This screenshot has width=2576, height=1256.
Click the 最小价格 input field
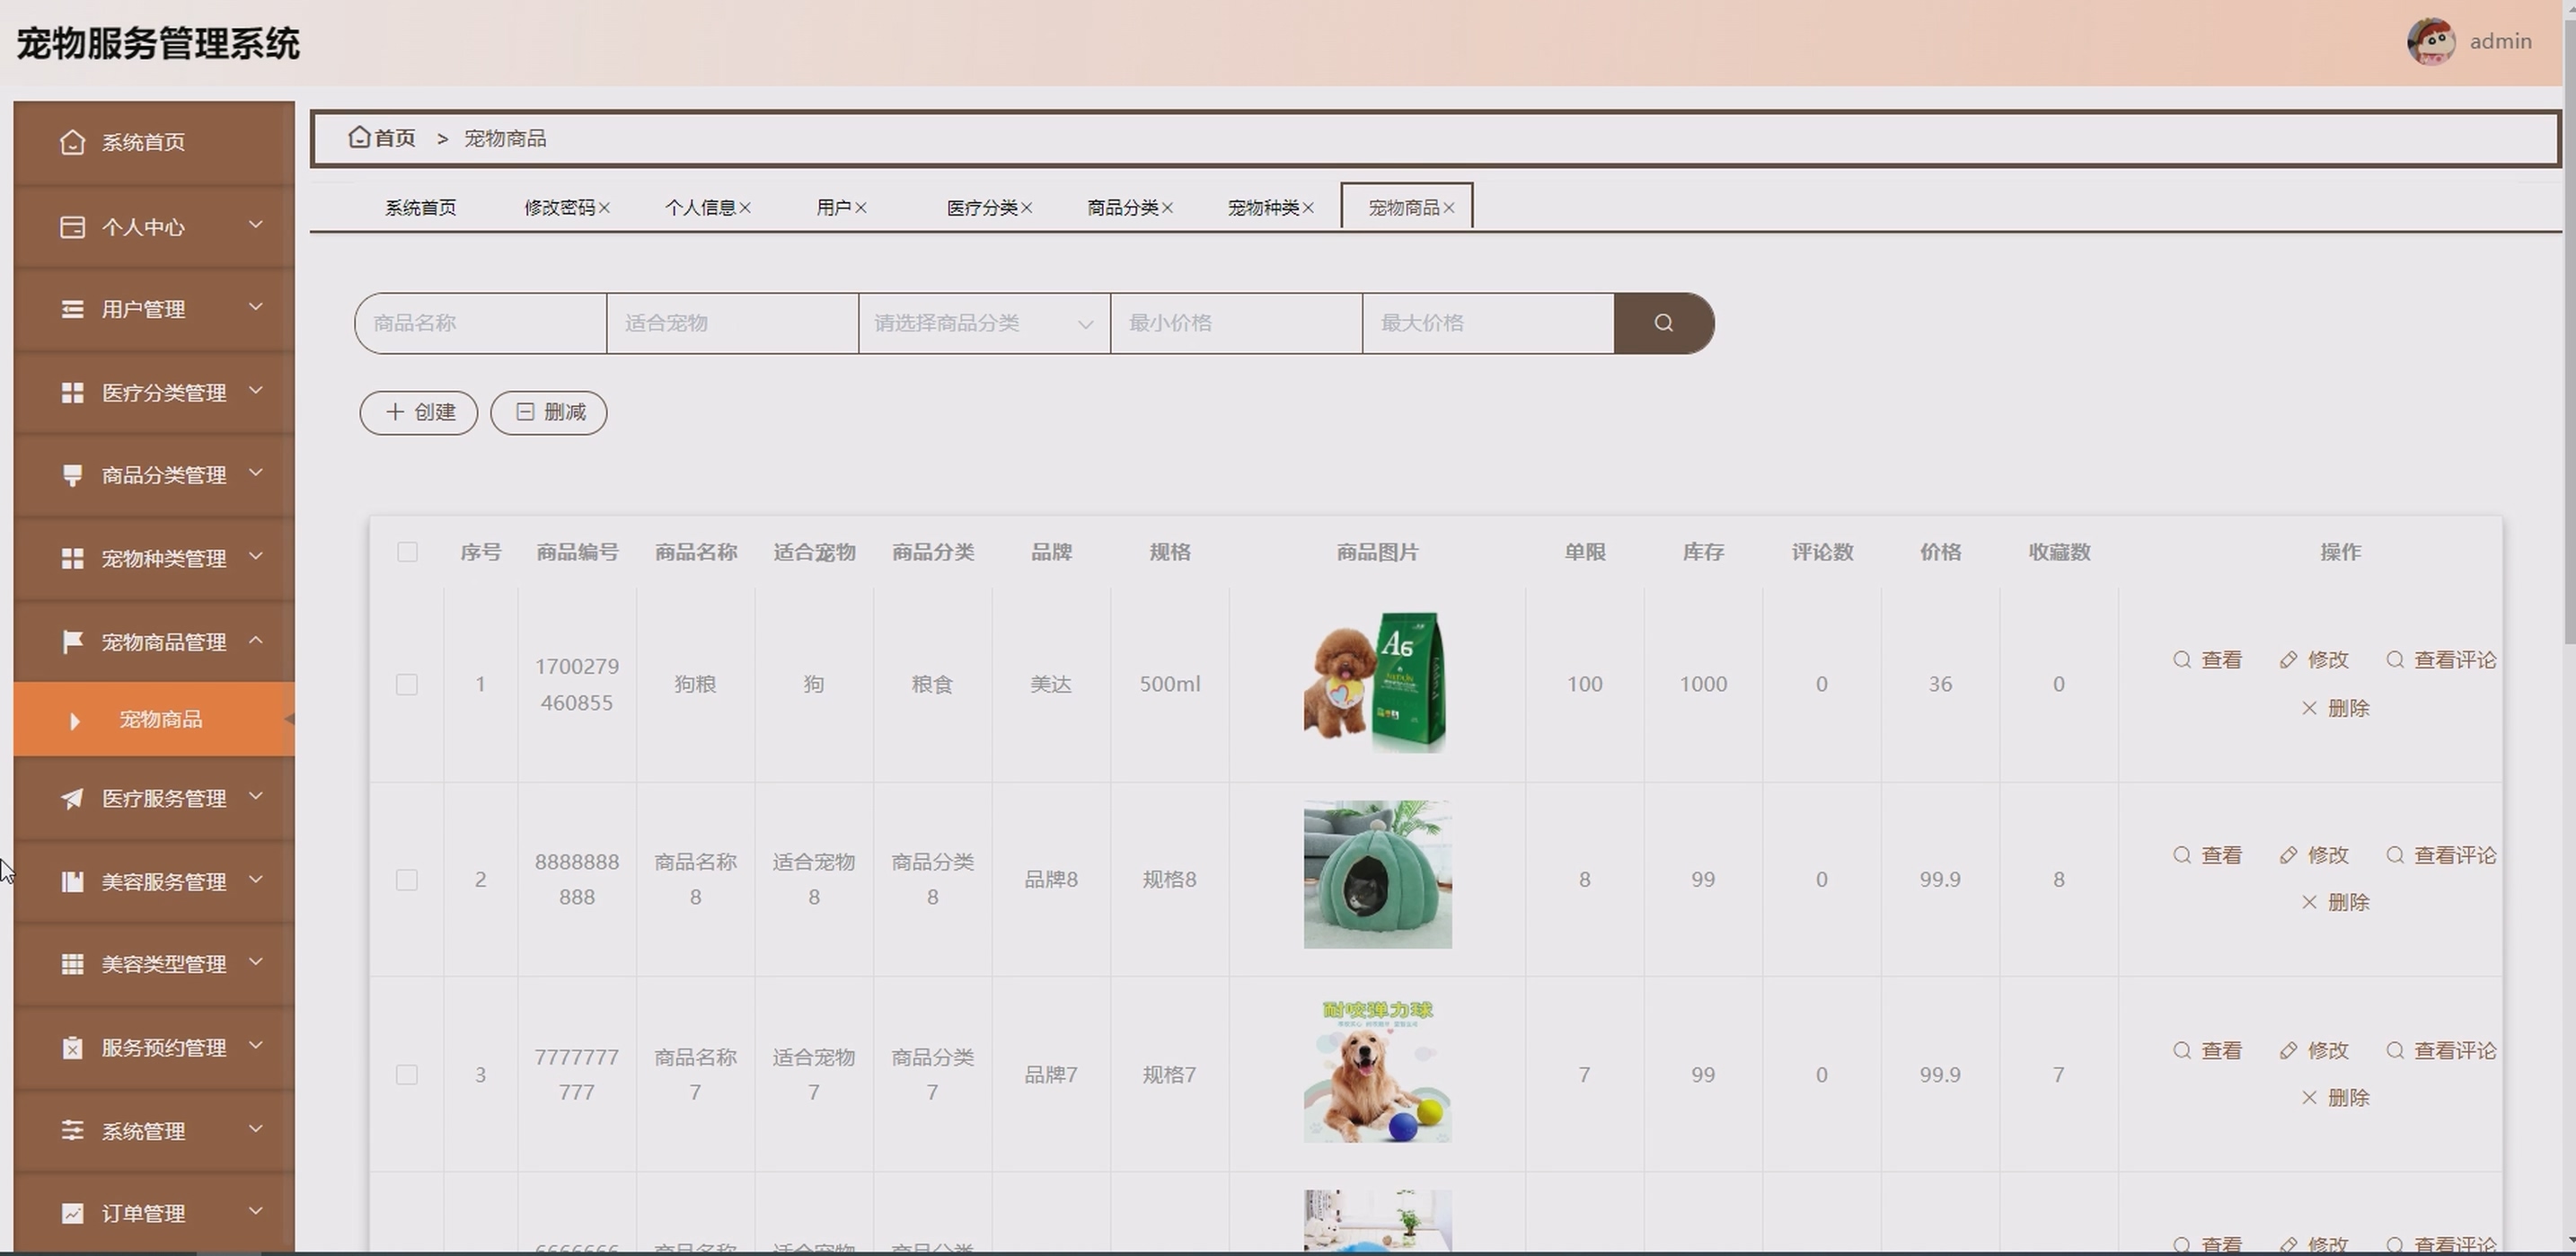pos(1236,323)
